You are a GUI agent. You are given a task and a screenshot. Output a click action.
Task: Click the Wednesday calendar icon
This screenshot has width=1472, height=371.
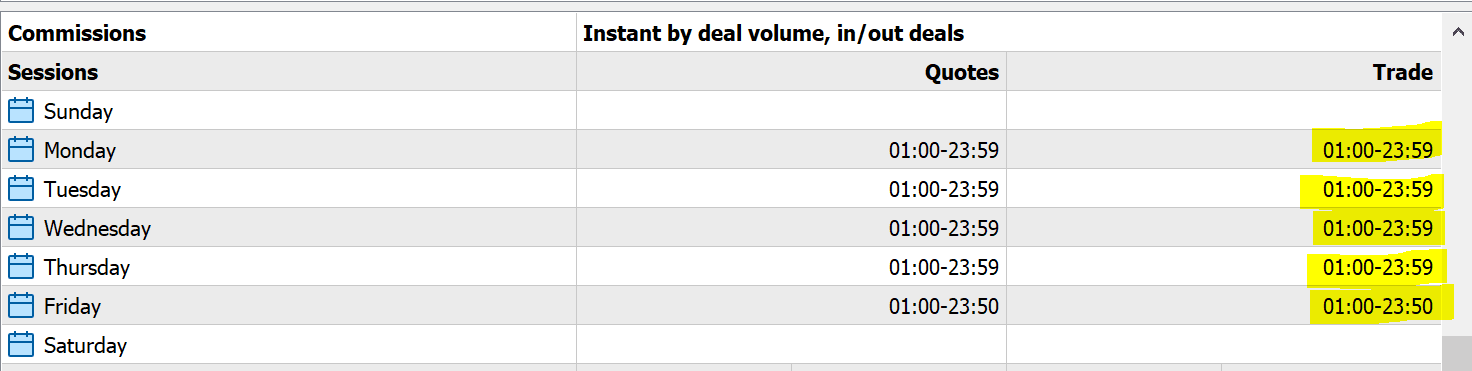21,228
